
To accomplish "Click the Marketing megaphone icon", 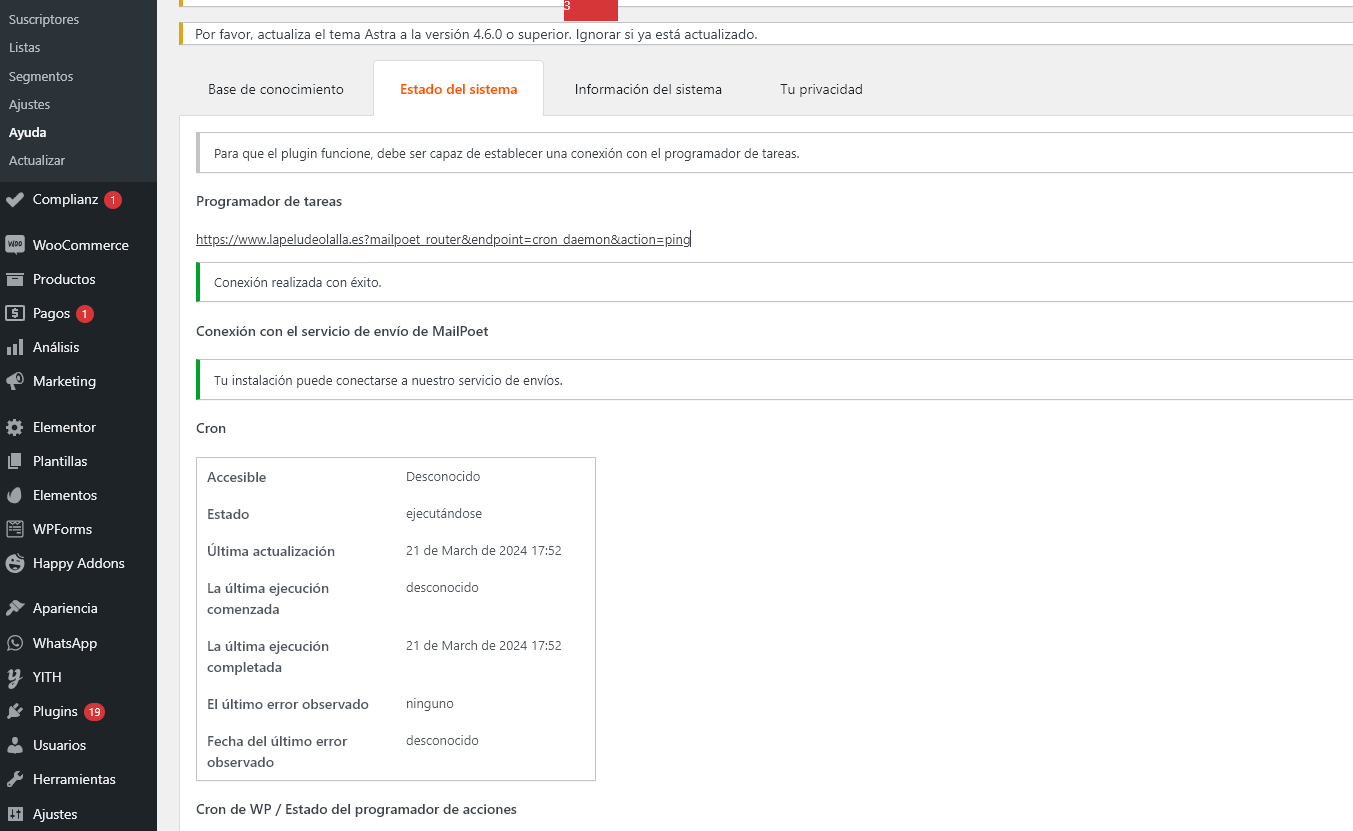I will (x=15, y=381).
